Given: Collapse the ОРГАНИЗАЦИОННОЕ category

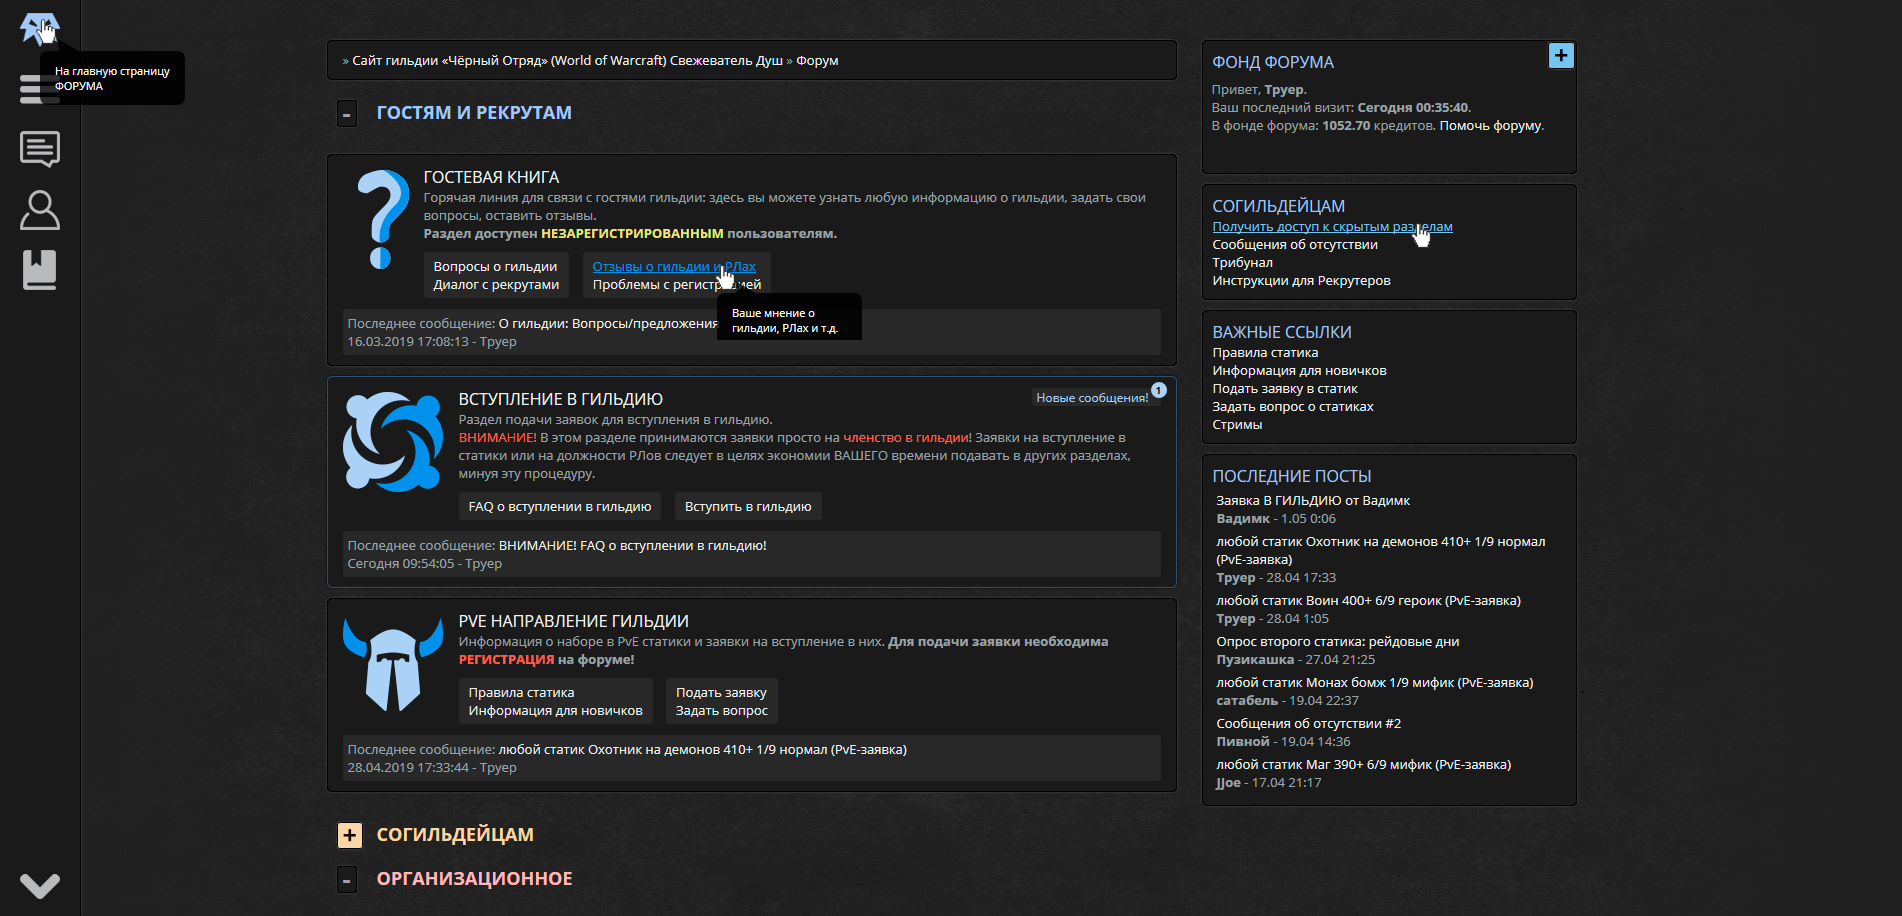Looking at the screenshot, I should [x=347, y=880].
